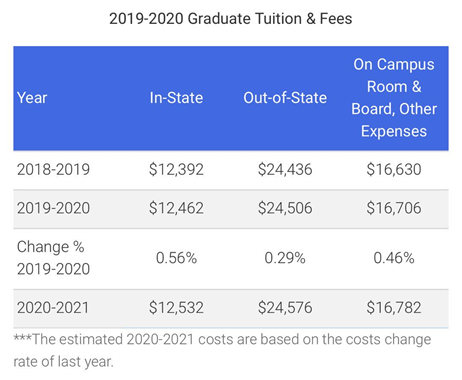Viewport: 462px width, 380px height.
Task: Select the Change % 2019-2020 row label
Action: point(53,258)
